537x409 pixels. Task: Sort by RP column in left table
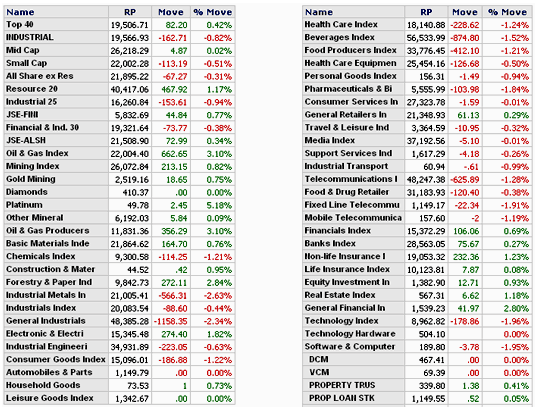pos(130,12)
